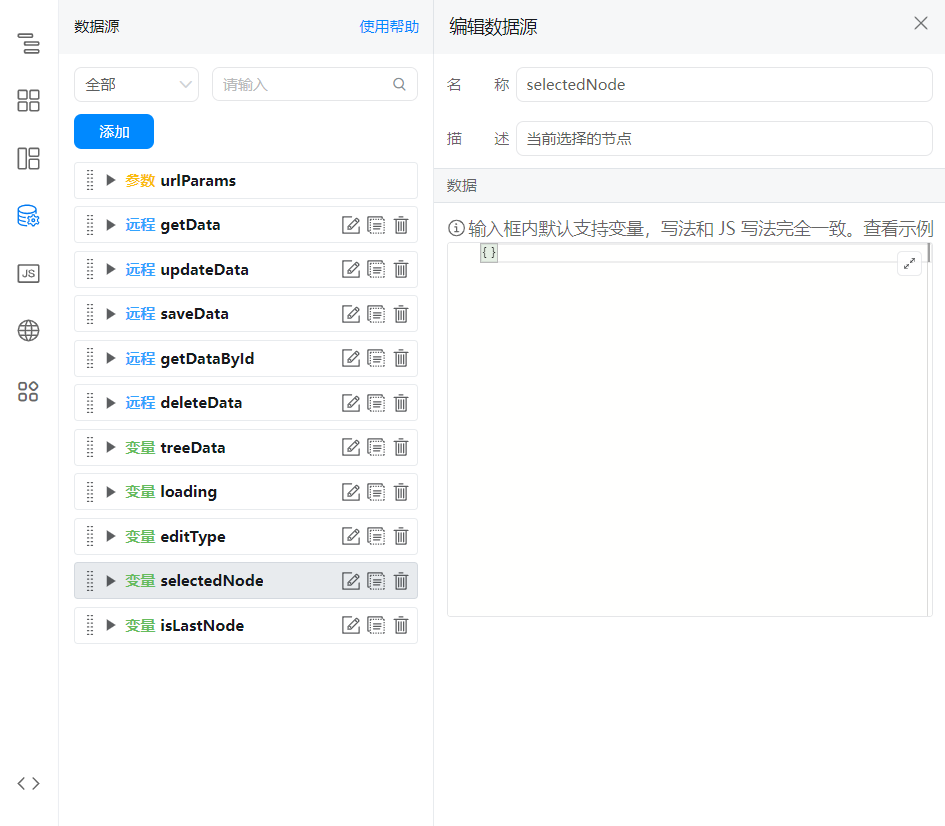Open the 全部 type filter dropdown
The width and height of the screenshot is (945, 826).
(136, 84)
